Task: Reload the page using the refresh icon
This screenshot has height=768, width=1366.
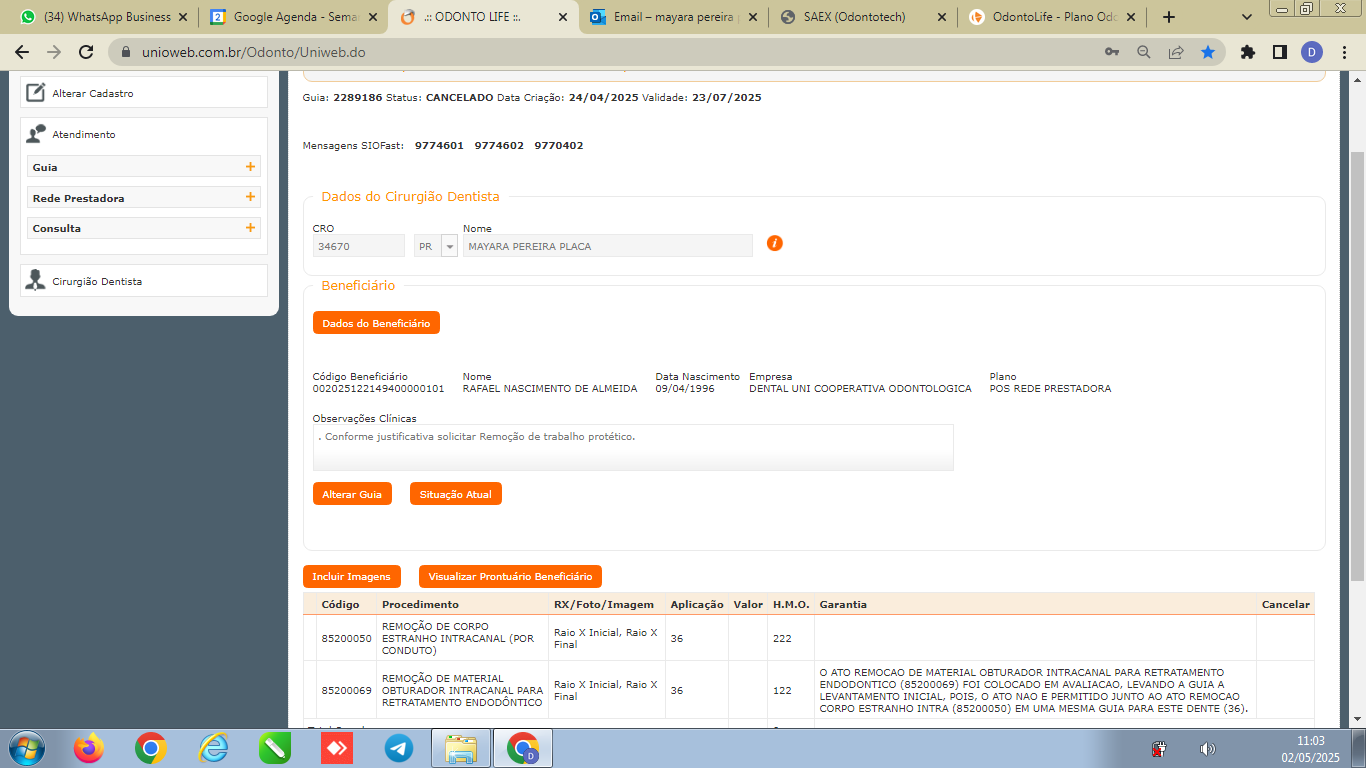Action: [86, 52]
